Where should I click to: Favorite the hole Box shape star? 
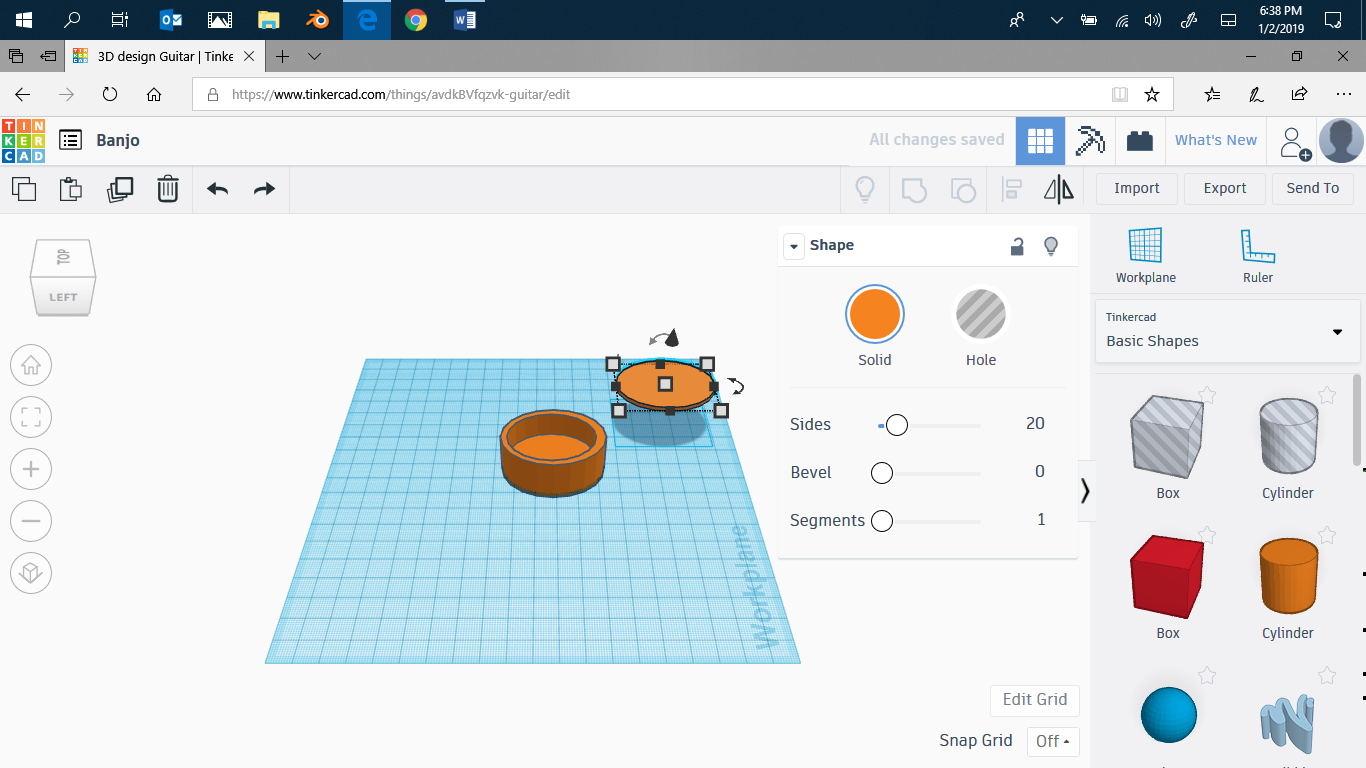point(1207,395)
